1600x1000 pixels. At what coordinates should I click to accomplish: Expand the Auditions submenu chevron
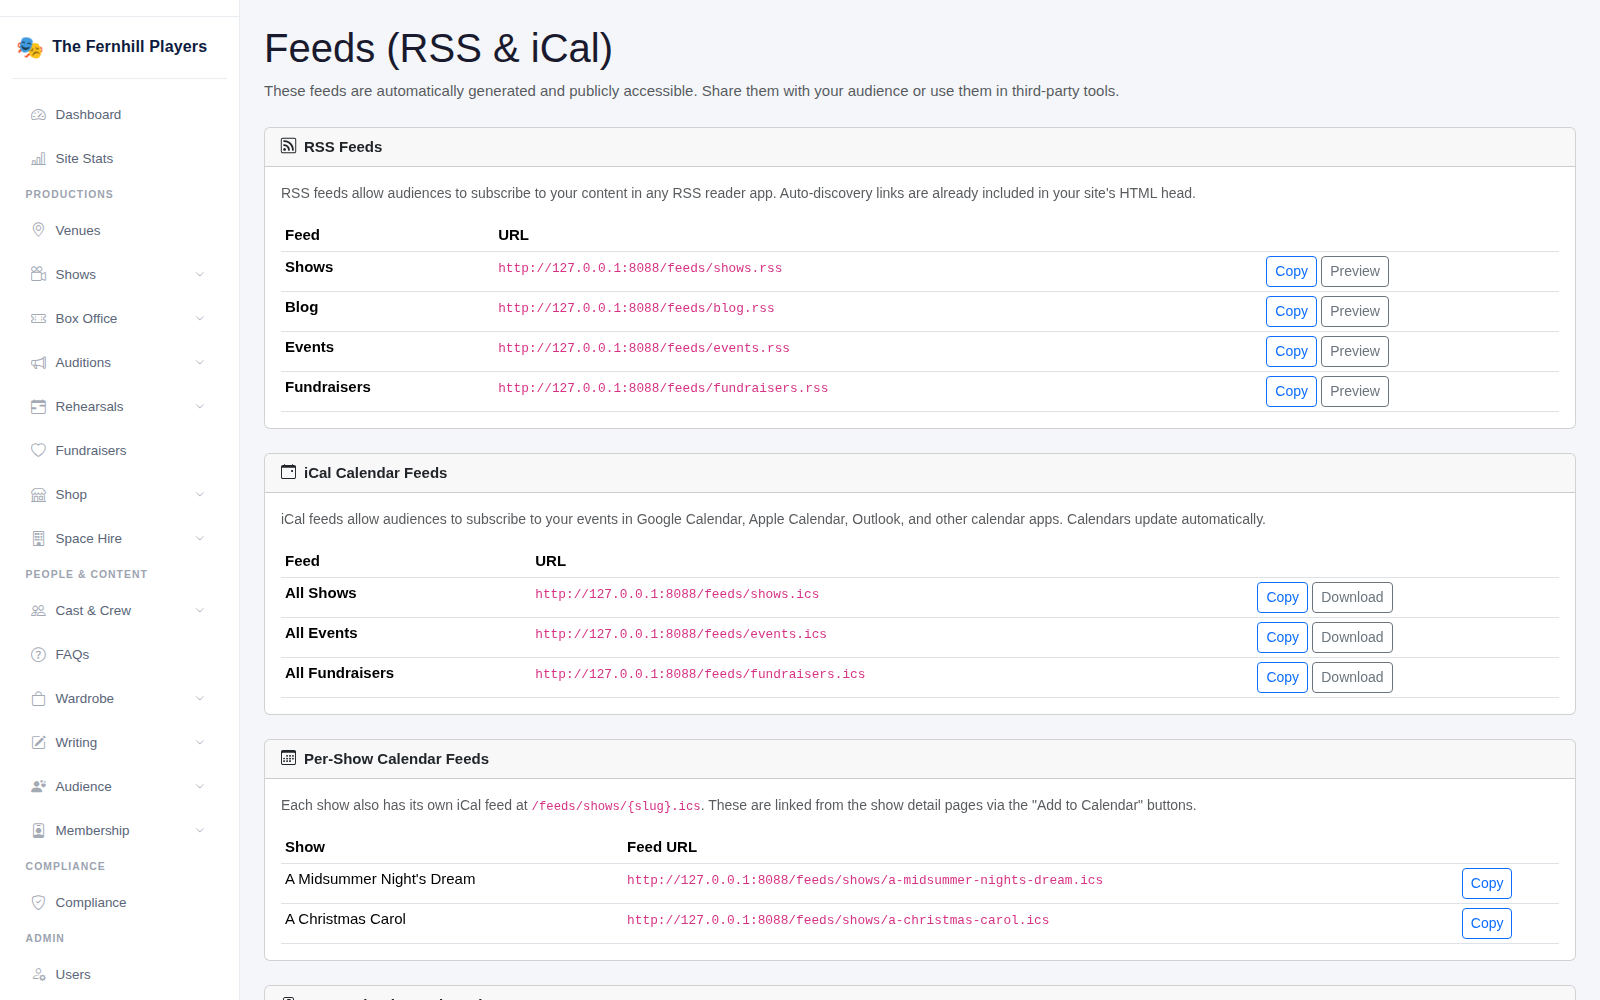[200, 362]
